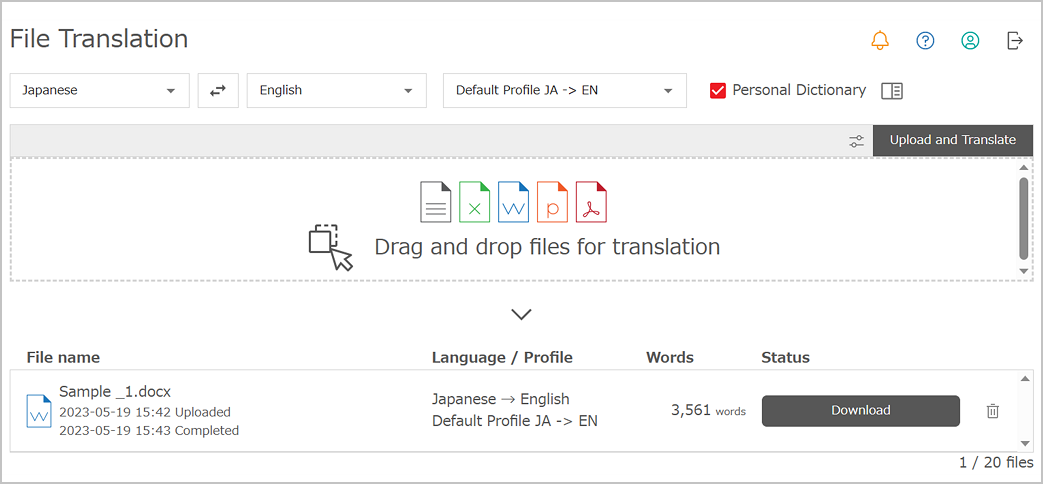Click the orange PowerPoint file type icon
Image resolution: width=1043 pixels, height=484 pixels.
pyautogui.click(x=552, y=202)
